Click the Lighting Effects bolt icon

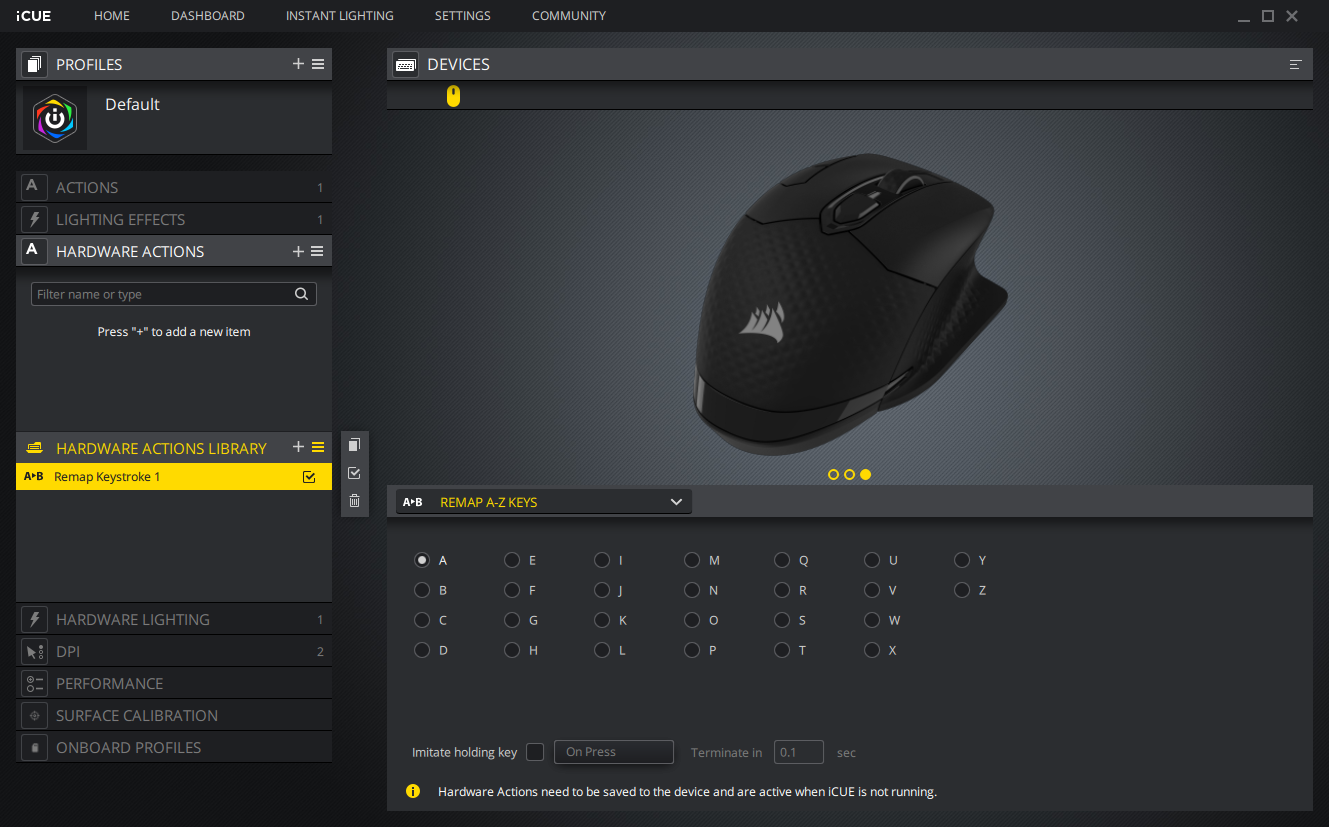34,219
